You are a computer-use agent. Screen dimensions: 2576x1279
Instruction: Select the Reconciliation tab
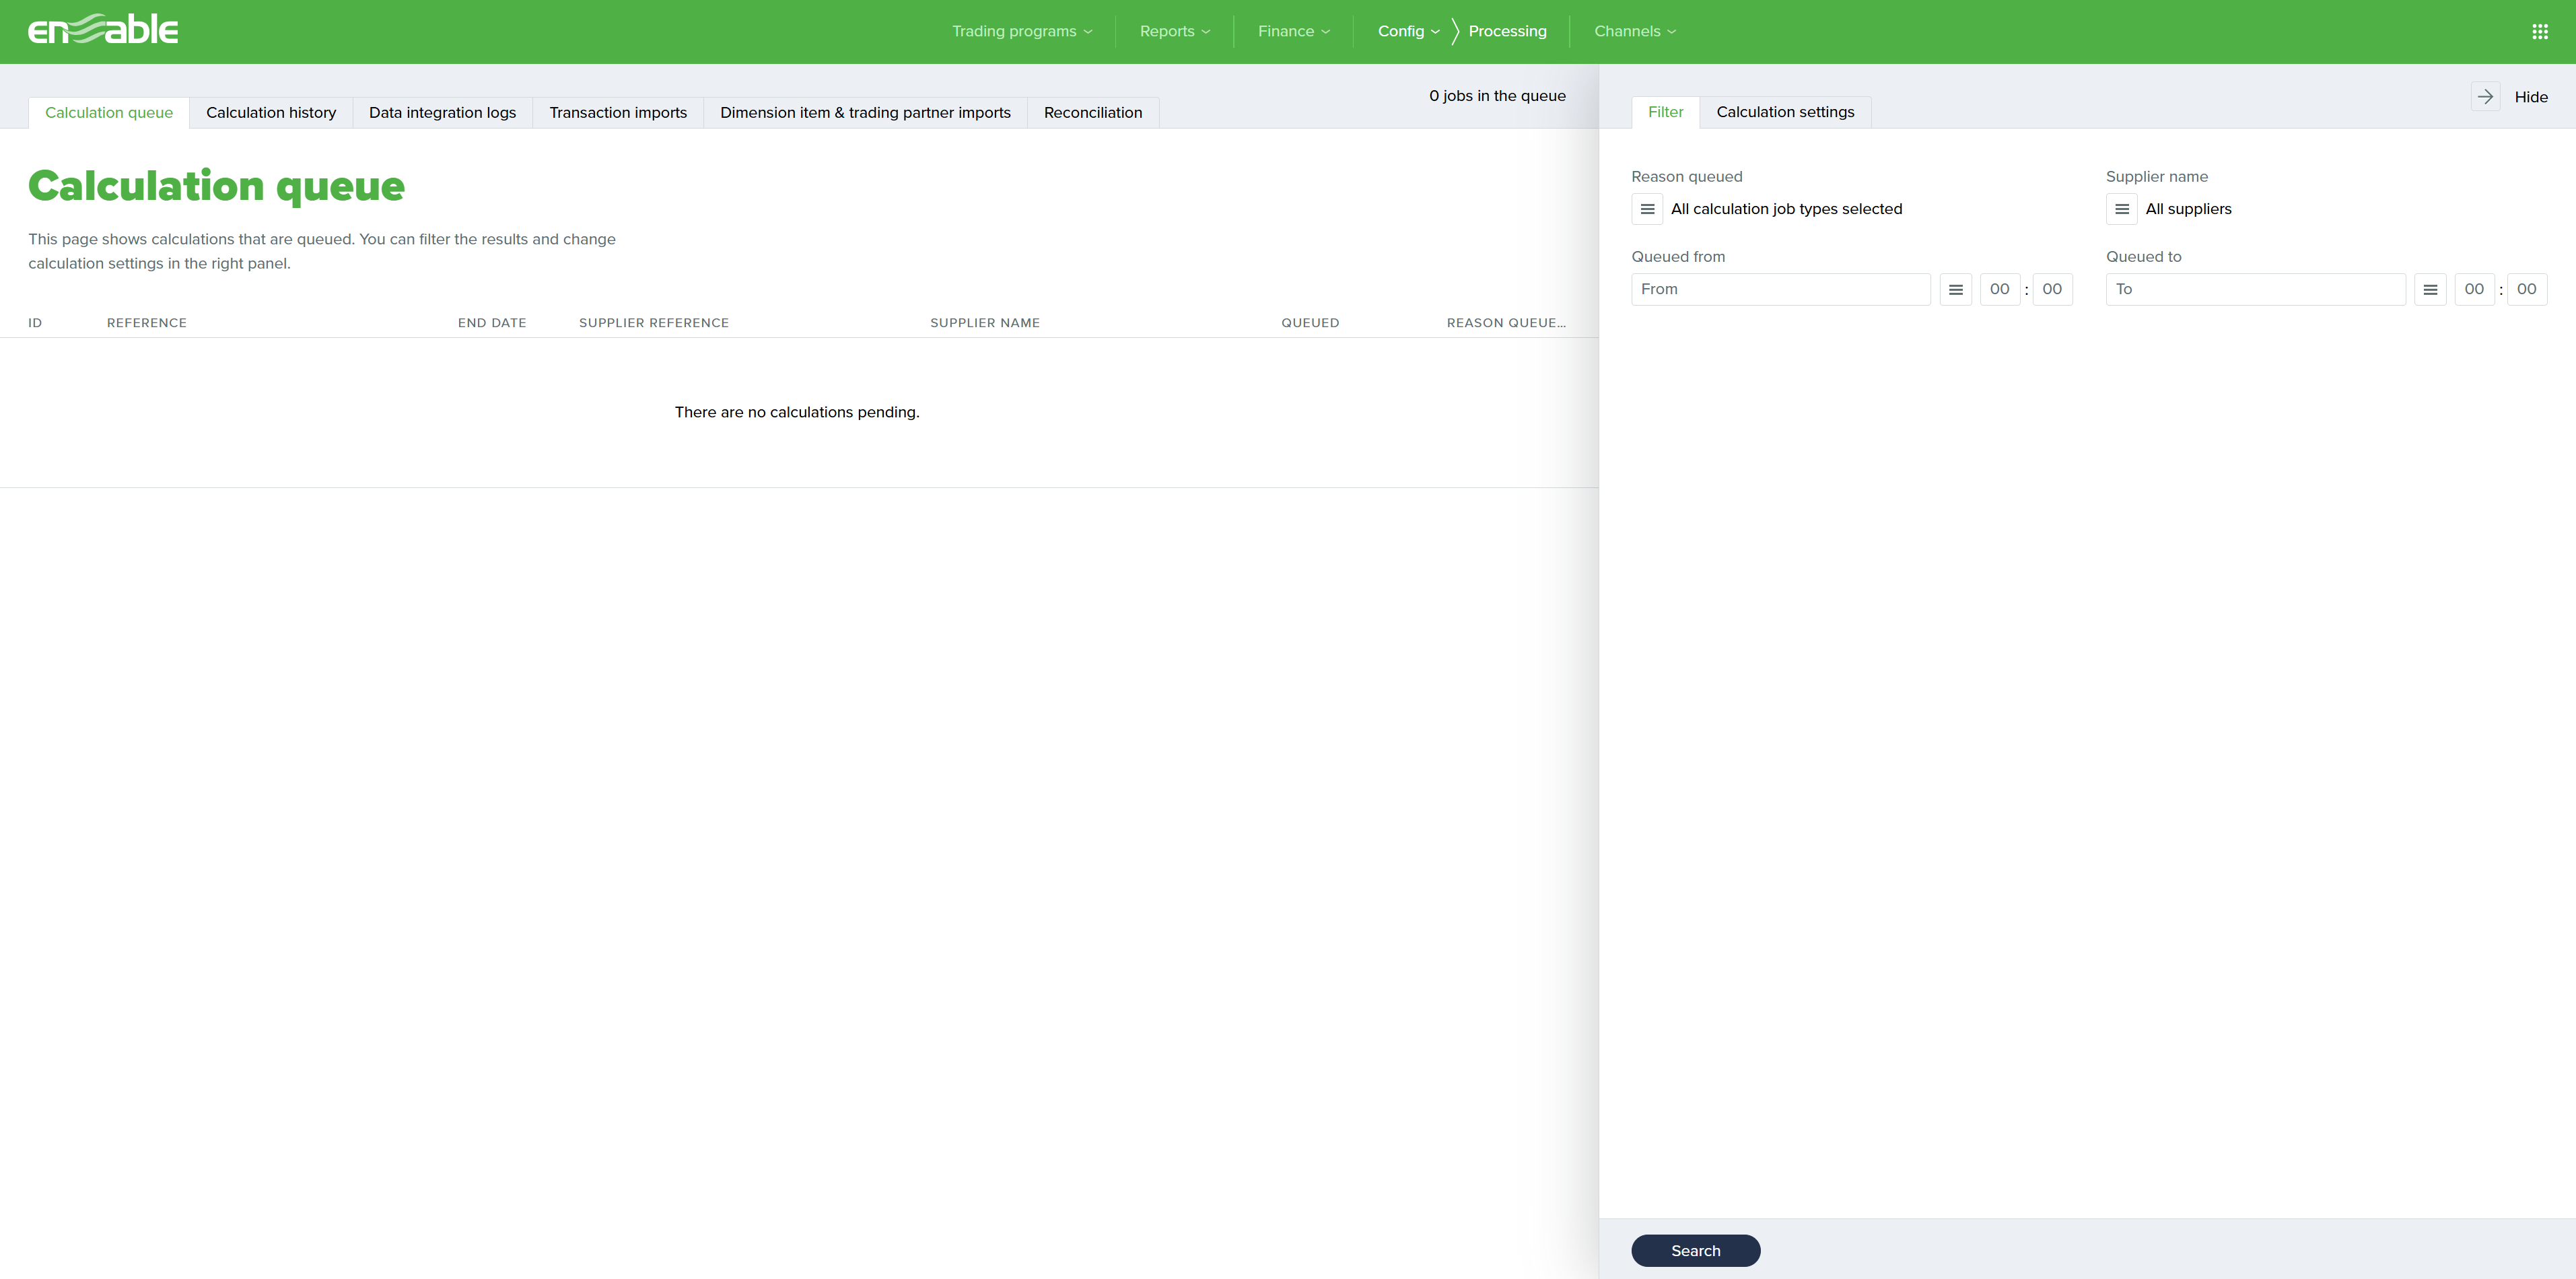pyautogui.click(x=1092, y=113)
